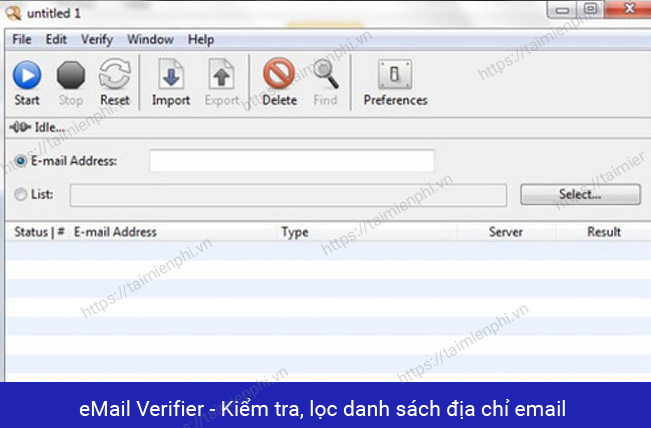Maximize the untitled 1 window

click(x=590, y=9)
